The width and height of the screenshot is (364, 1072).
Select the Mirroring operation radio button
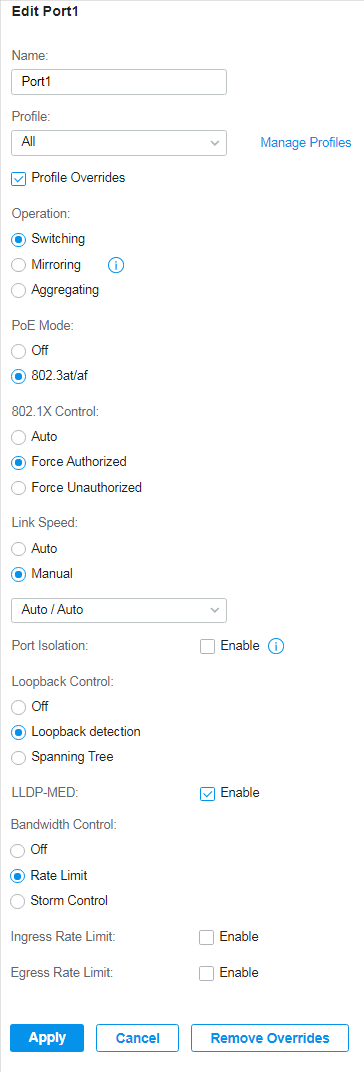click(x=18, y=265)
